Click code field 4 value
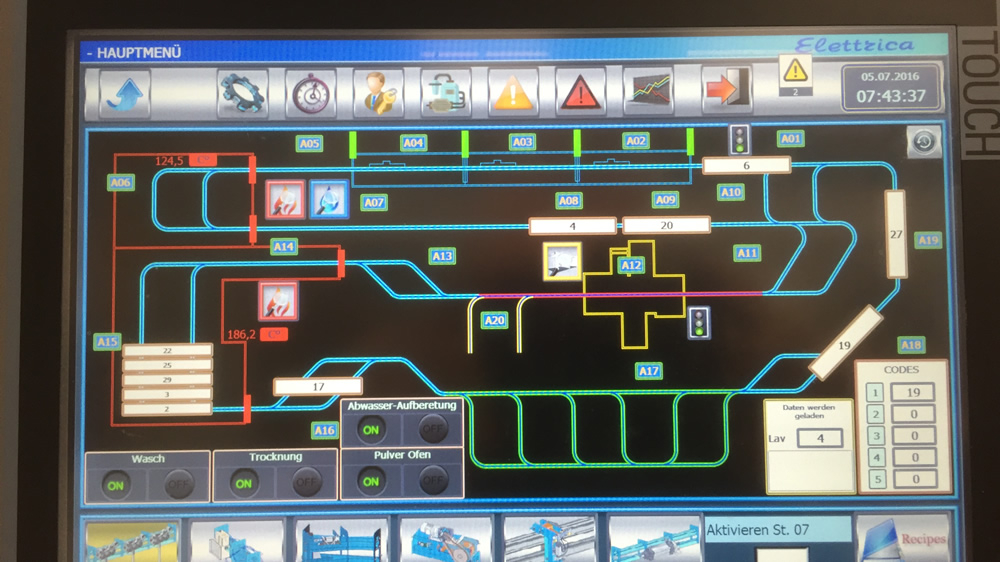The image size is (1000, 562). (x=915, y=457)
